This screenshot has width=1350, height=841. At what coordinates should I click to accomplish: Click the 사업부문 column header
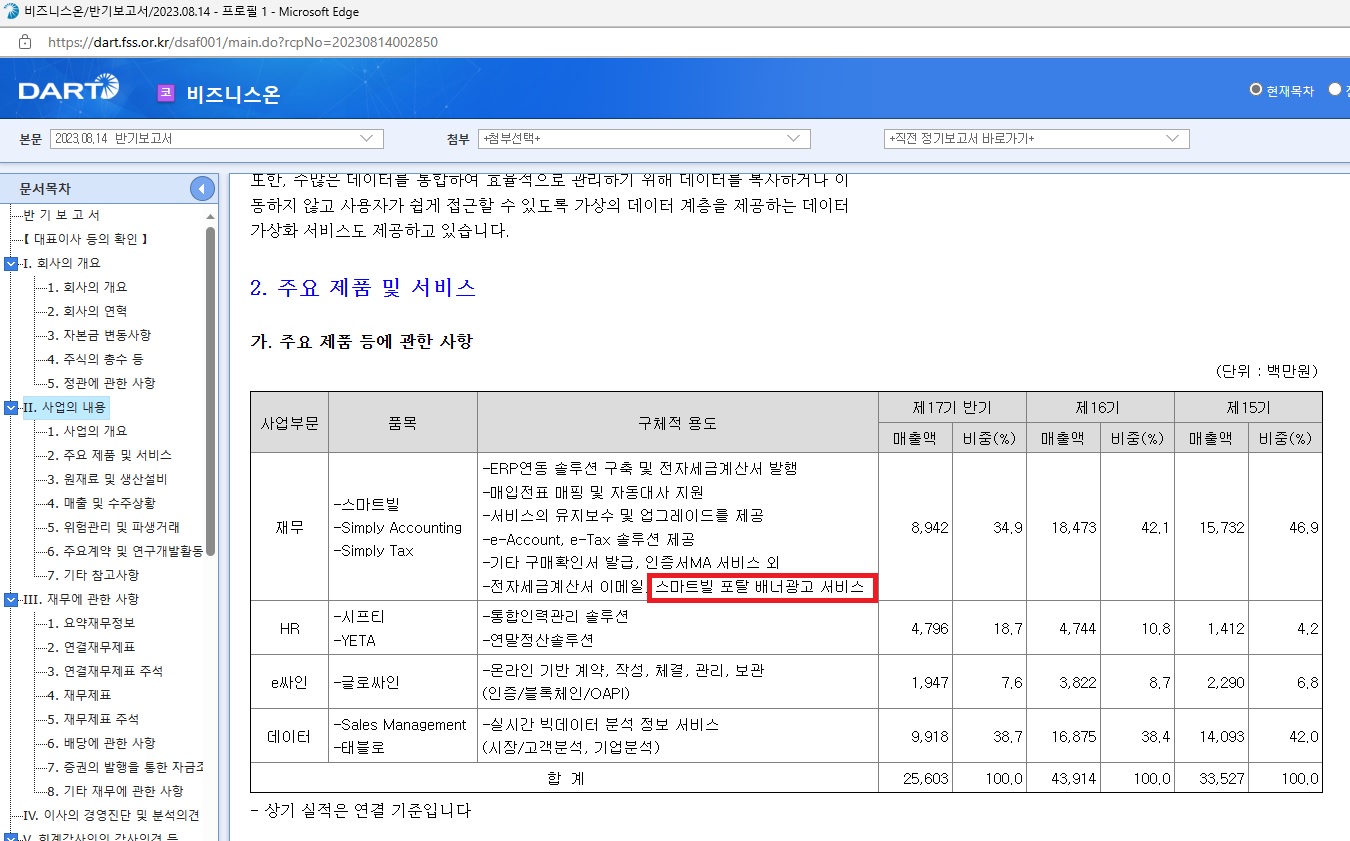289,423
